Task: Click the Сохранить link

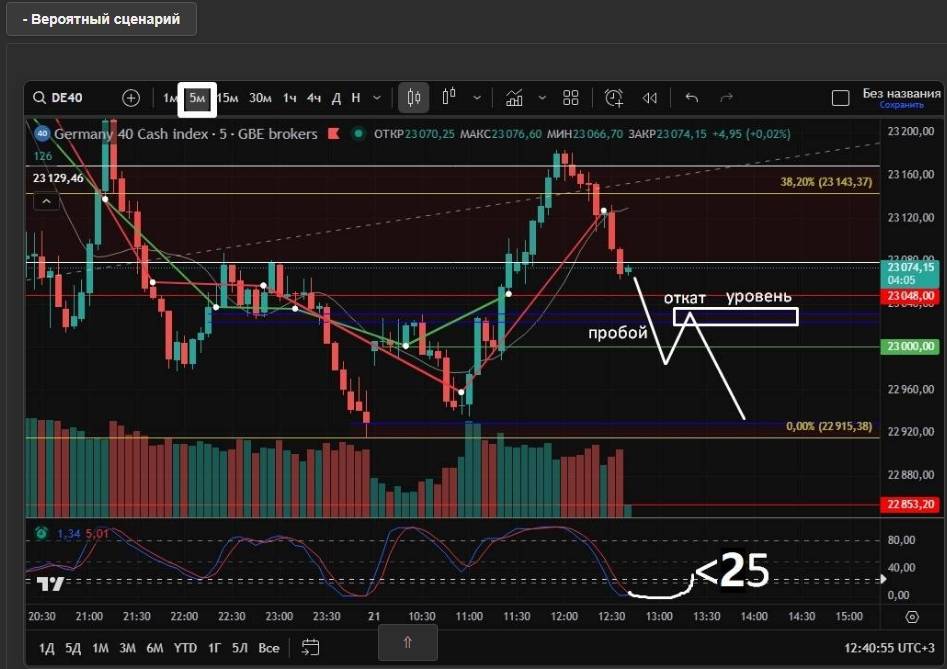Action: point(901,105)
